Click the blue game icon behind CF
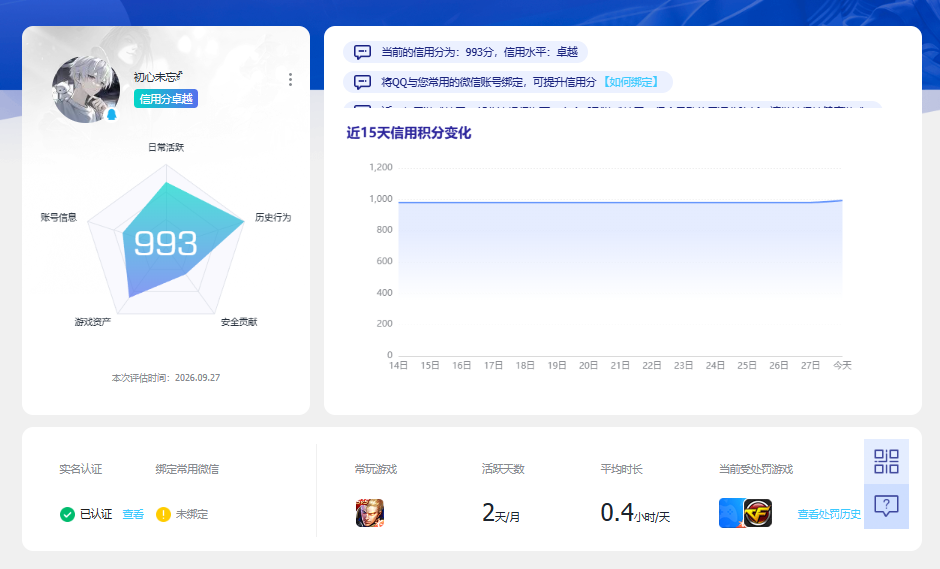Viewport: 940px width, 569px height. [x=731, y=513]
